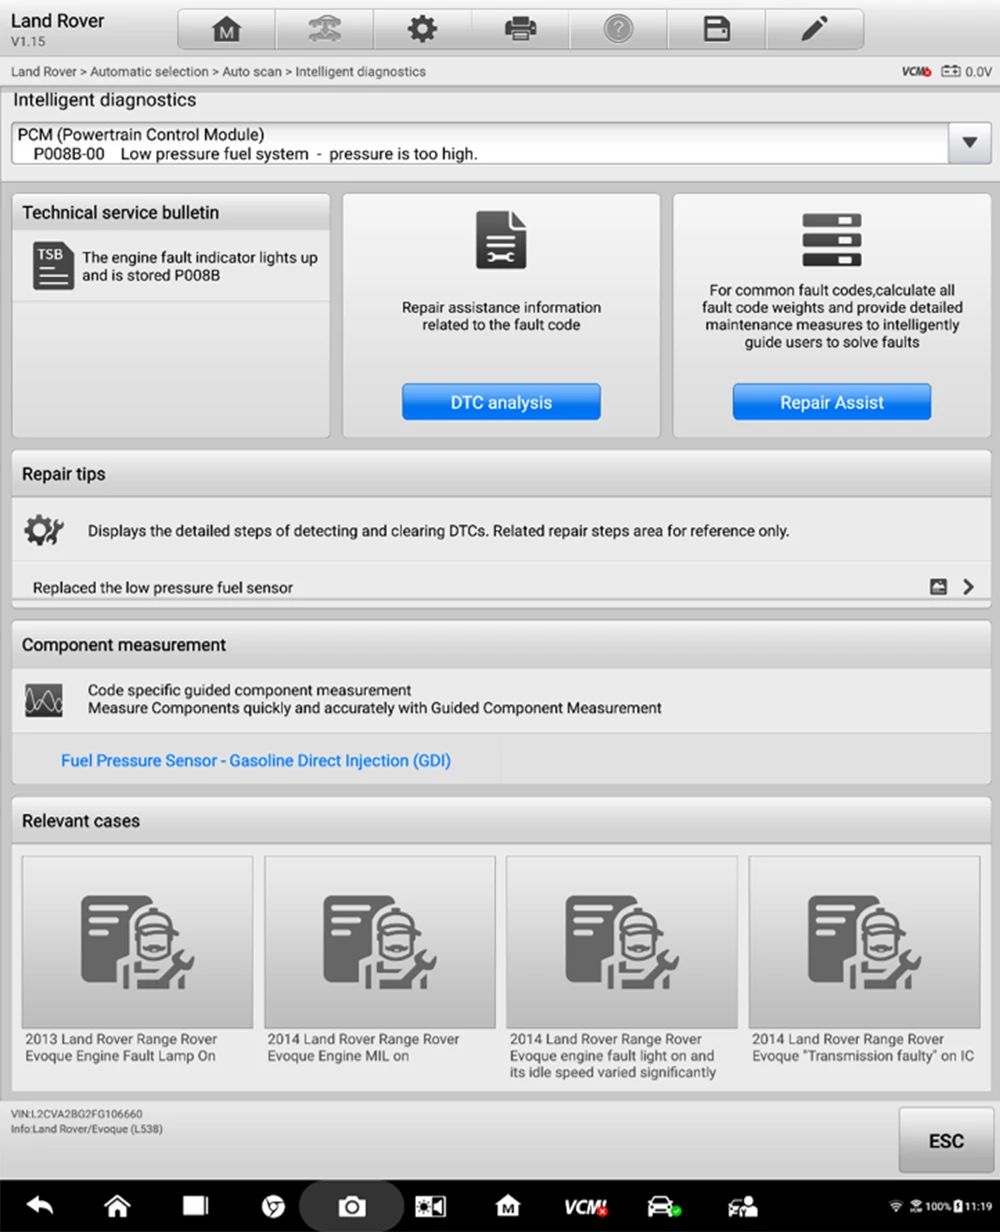Open the Home (M) toolbar icon
The height and width of the screenshot is (1232, 1000).
coord(227,30)
